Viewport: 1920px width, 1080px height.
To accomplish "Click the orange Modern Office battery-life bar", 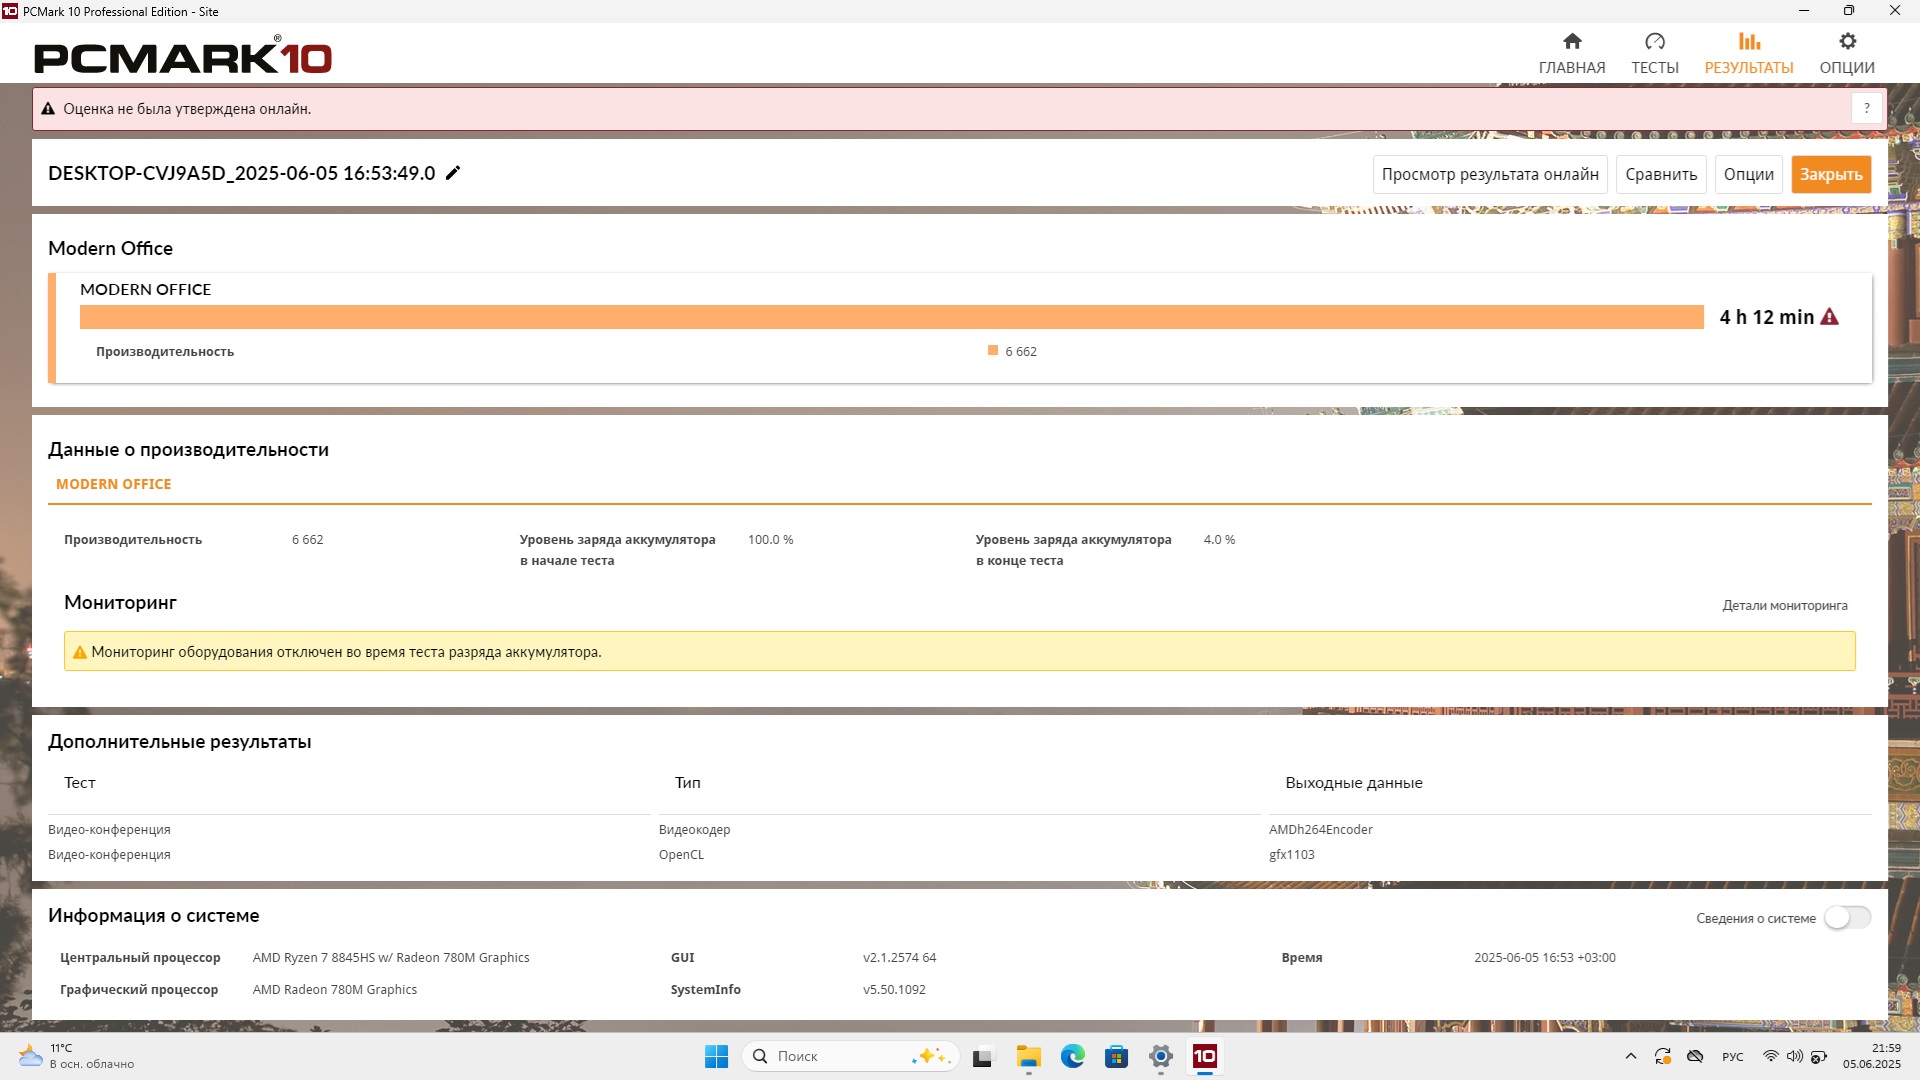I will tap(890, 317).
